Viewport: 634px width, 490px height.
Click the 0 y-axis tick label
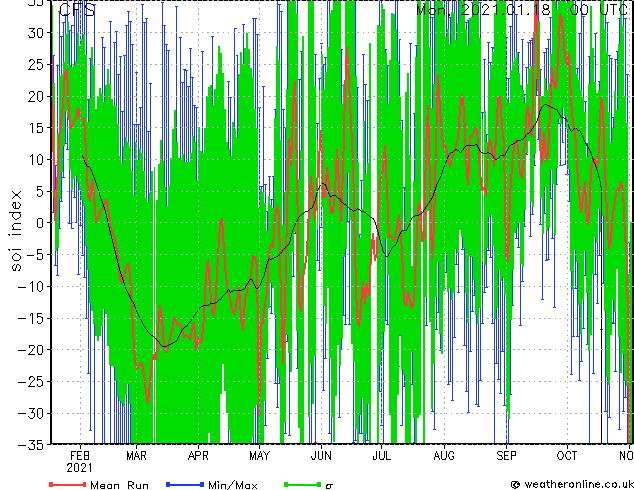[x=39, y=223]
